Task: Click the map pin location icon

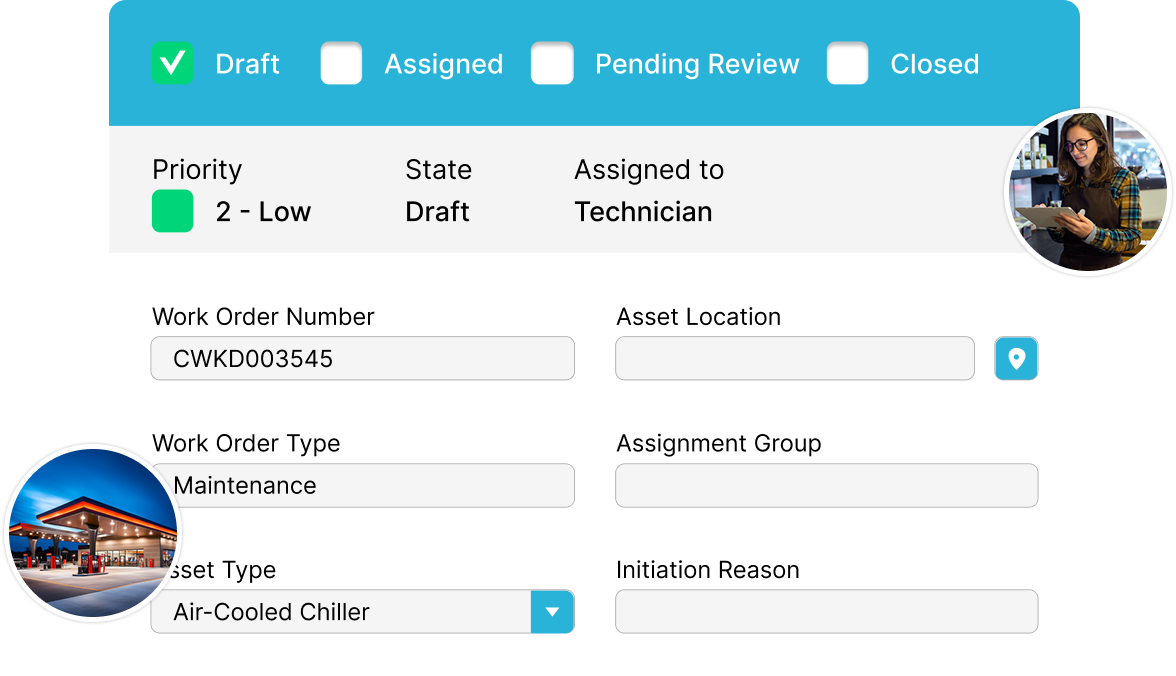Action: pyautogui.click(x=1016, y=359)
